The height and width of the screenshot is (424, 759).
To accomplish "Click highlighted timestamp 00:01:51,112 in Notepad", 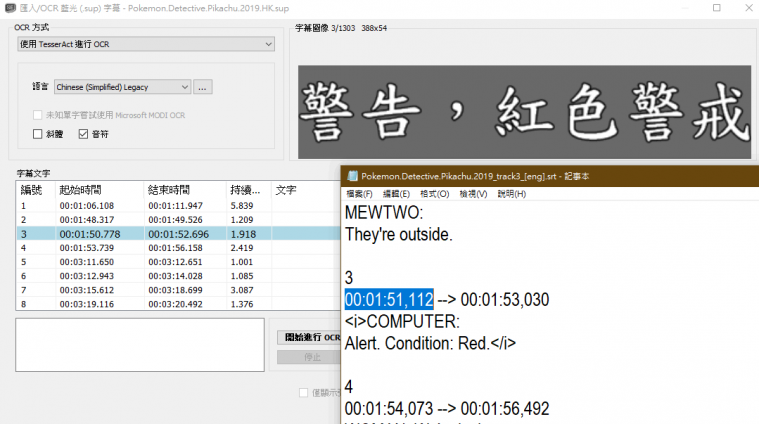I will pyautogui.click(x=389, y=300).
